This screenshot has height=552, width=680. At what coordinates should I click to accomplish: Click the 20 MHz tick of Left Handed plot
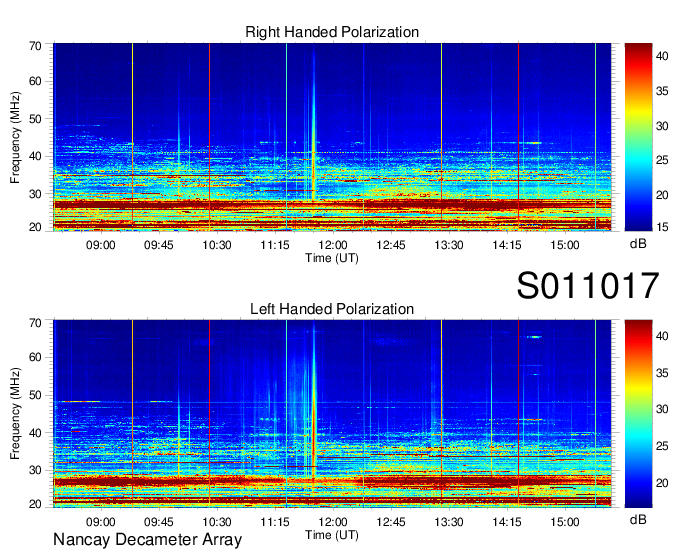click(35, 505)
